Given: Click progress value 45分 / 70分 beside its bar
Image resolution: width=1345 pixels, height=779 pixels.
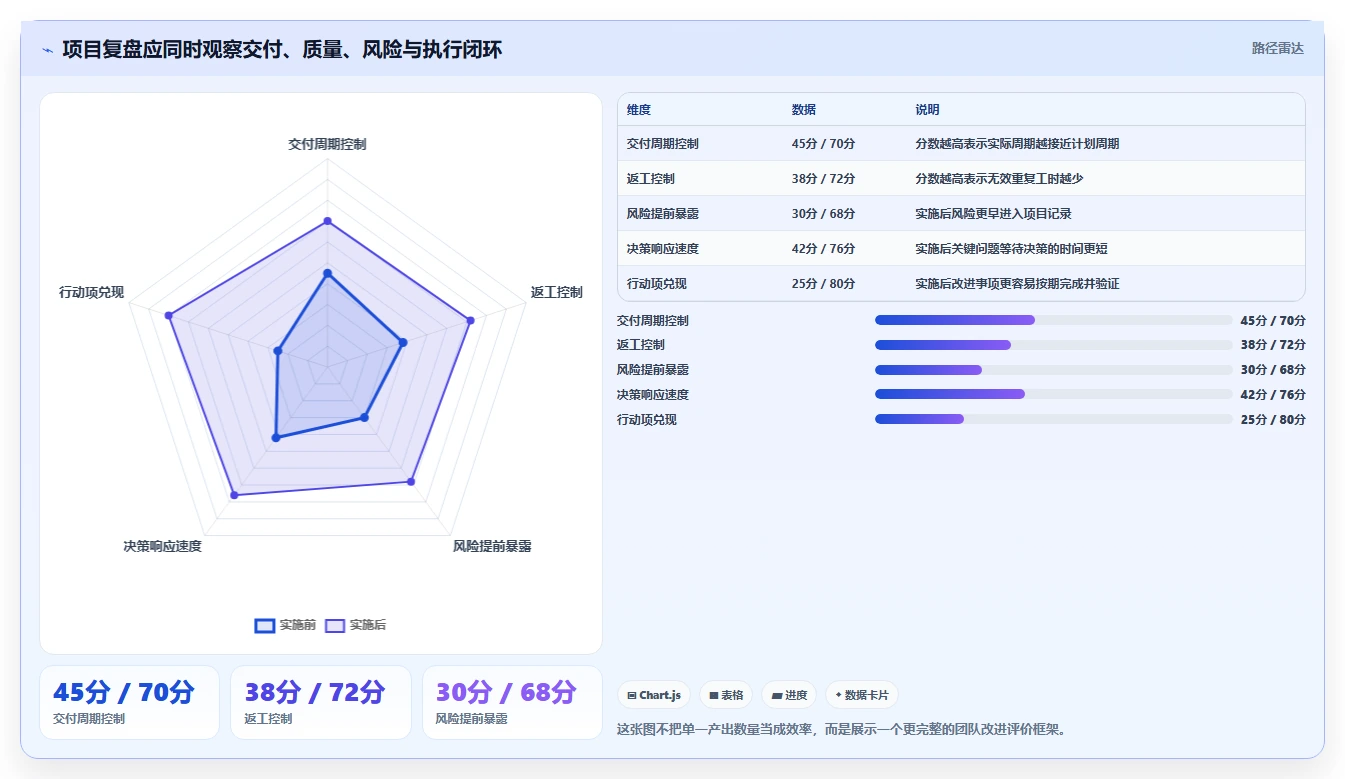Looking at the screenshot, I should click(1273, 321).
